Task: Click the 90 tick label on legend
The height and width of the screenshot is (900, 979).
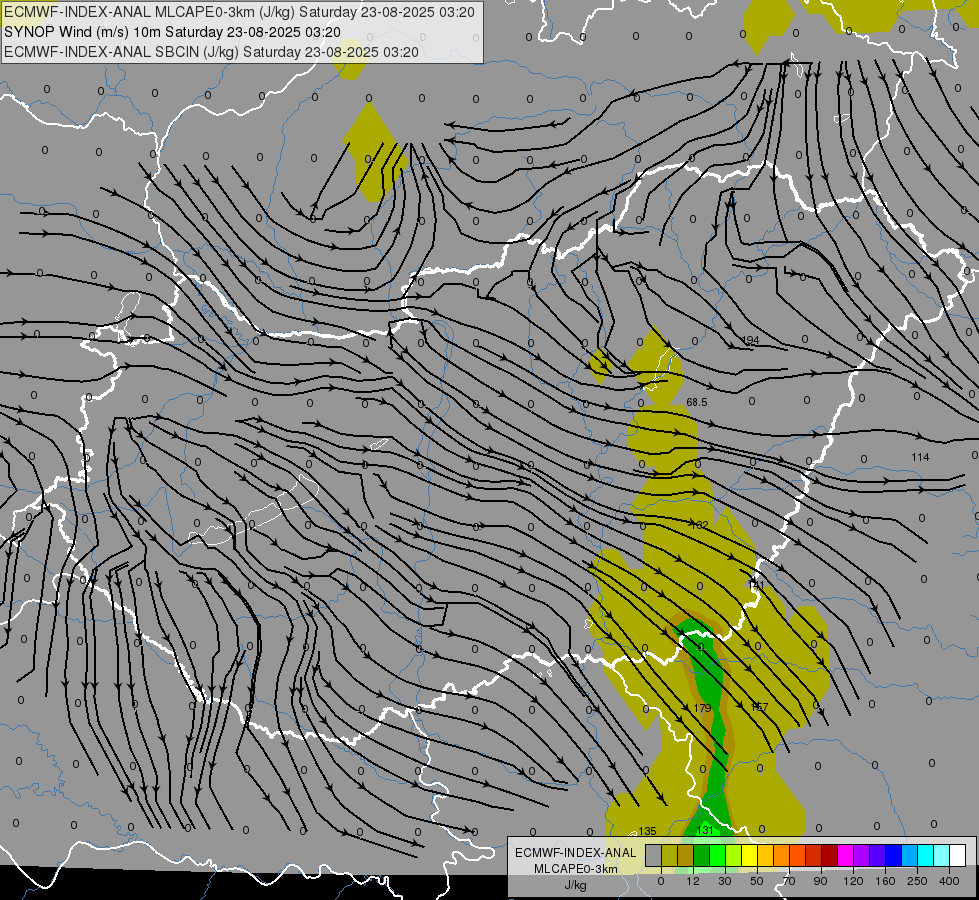Action: tap(820, 881)
